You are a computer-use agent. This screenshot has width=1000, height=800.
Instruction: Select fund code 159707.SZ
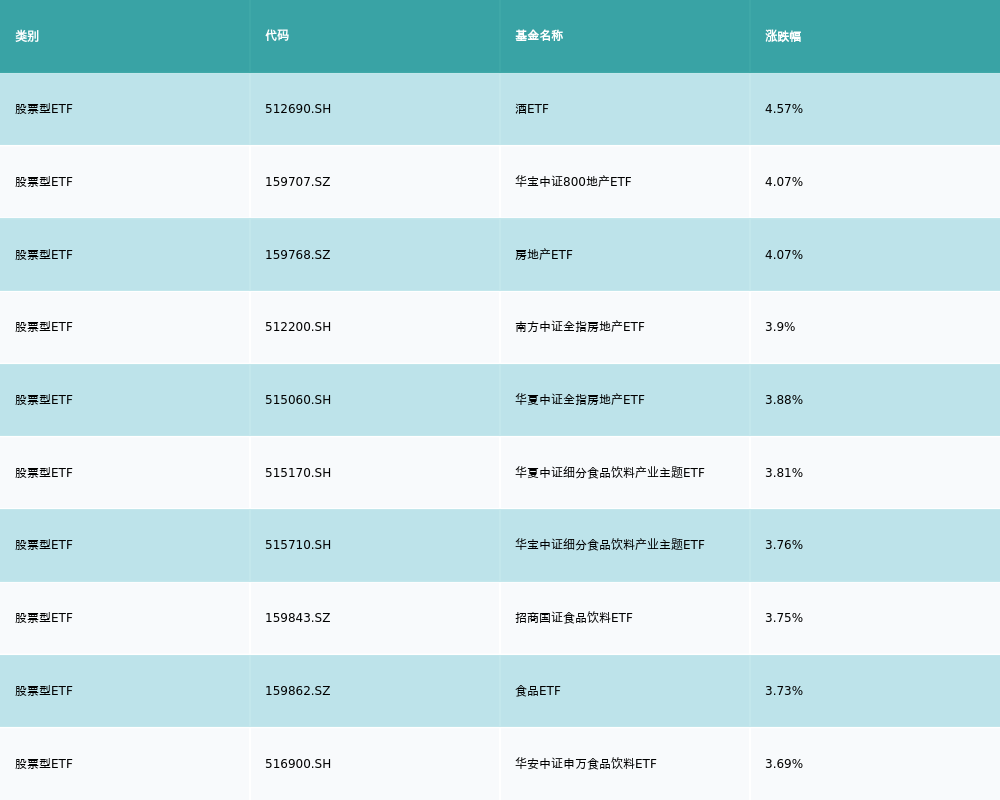(x=298, y=182)
